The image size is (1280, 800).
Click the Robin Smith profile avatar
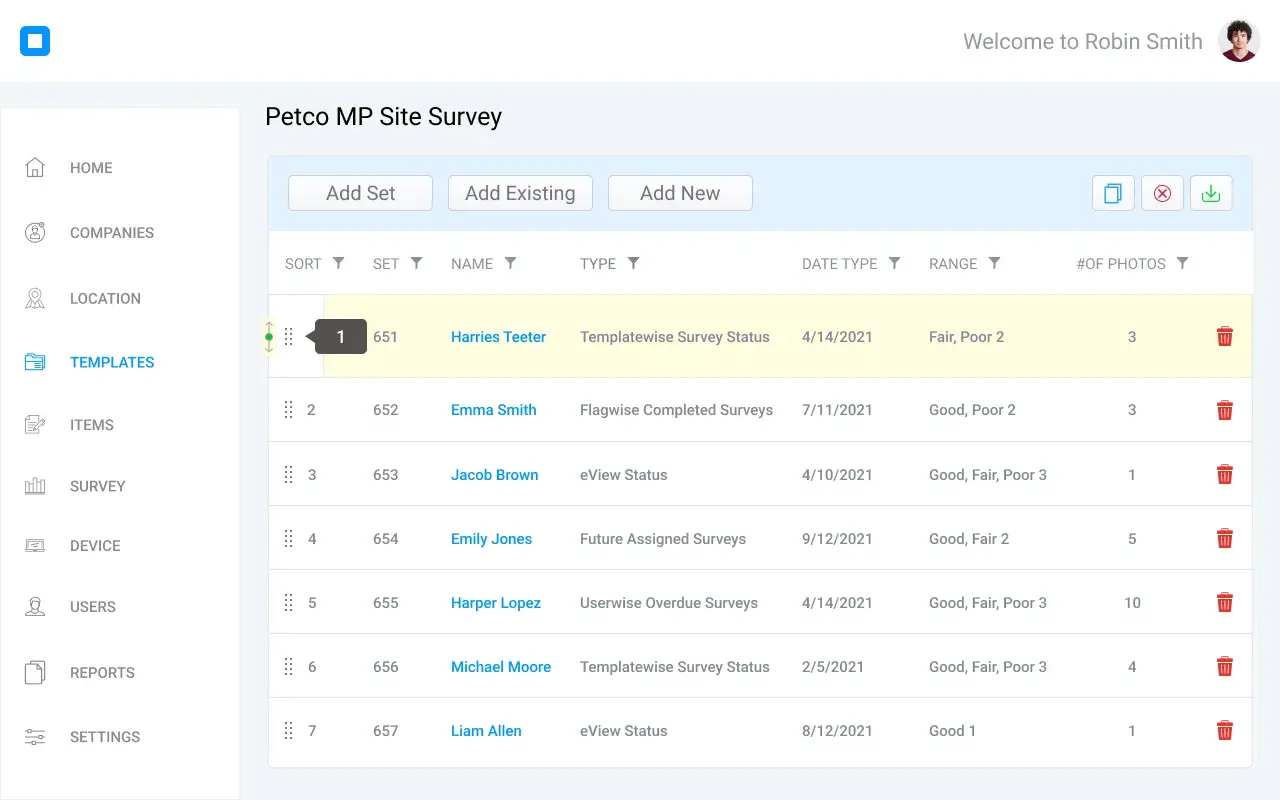point(1239,41)
